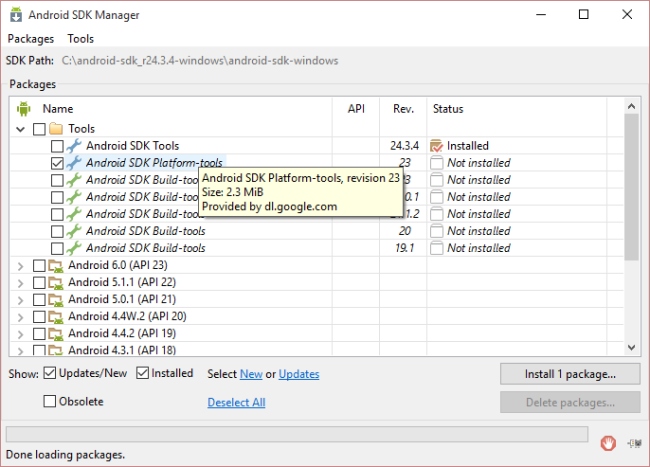
Task: Click the Not installed icon for Build-tools rev 20
Action: coord(437,231)
